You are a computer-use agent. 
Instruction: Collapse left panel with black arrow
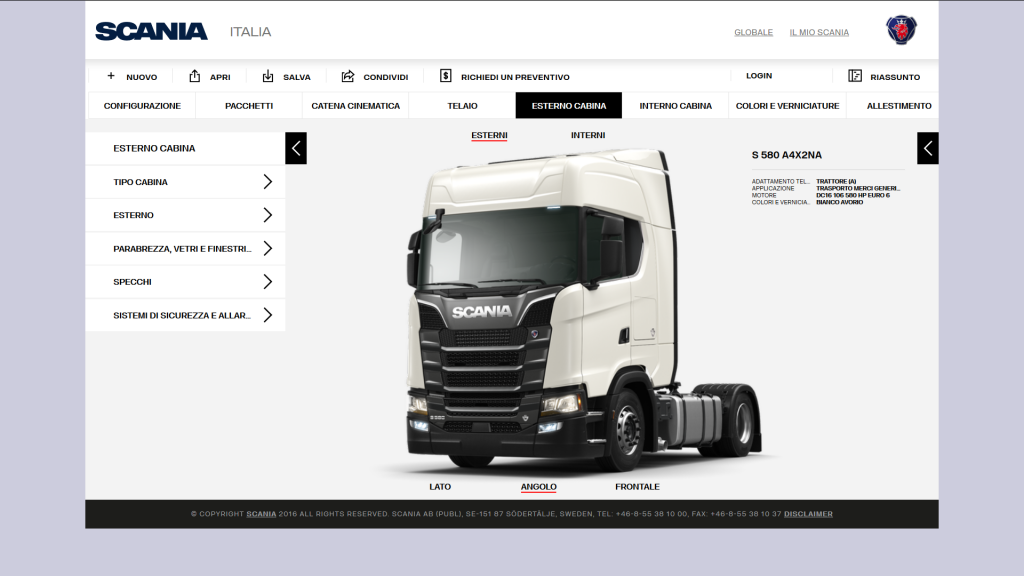296,148
